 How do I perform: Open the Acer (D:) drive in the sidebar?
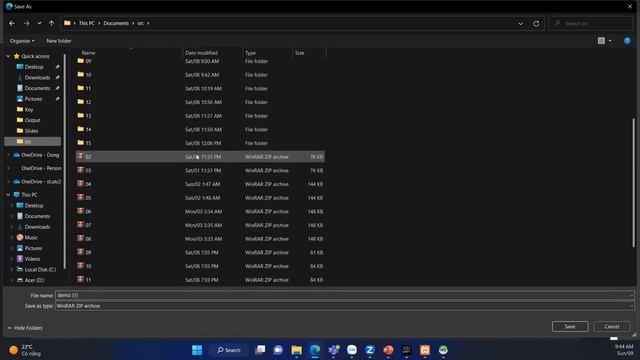click(34, 280)
